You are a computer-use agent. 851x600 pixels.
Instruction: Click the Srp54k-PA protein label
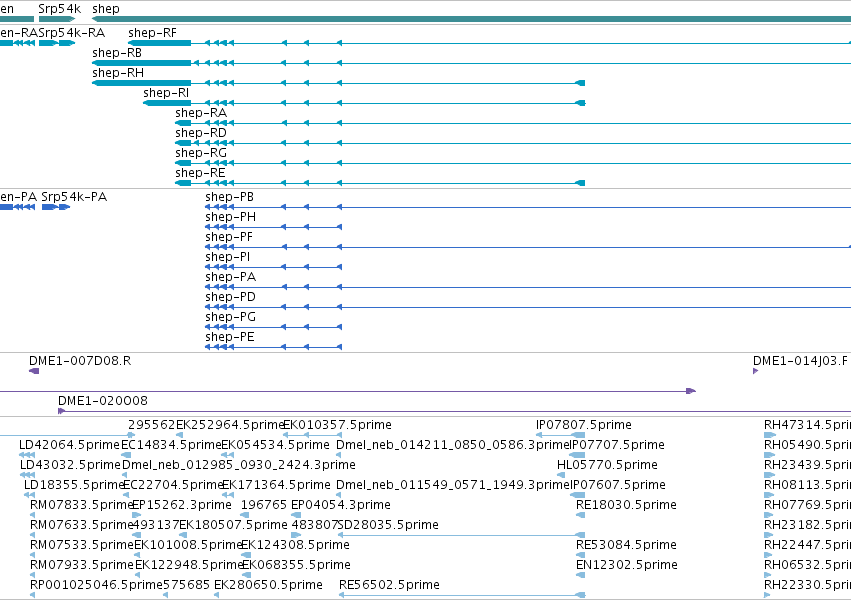click(x=74, y=196)
